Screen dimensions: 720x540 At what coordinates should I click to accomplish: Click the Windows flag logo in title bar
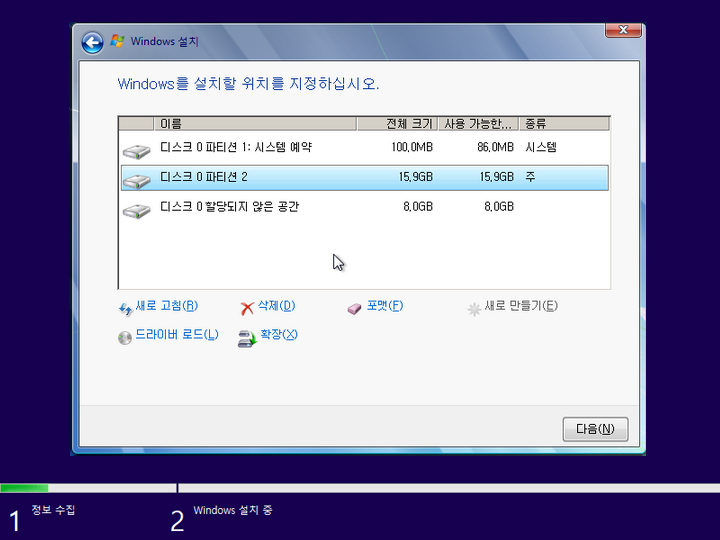pos(117,41)
